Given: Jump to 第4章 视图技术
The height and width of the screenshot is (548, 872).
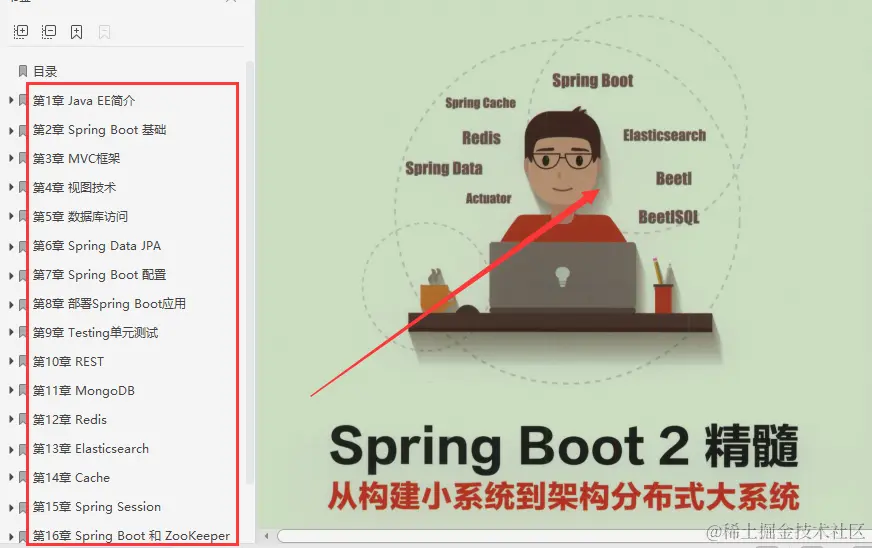Looking at the screenshot, I should (x=75, y=187).
